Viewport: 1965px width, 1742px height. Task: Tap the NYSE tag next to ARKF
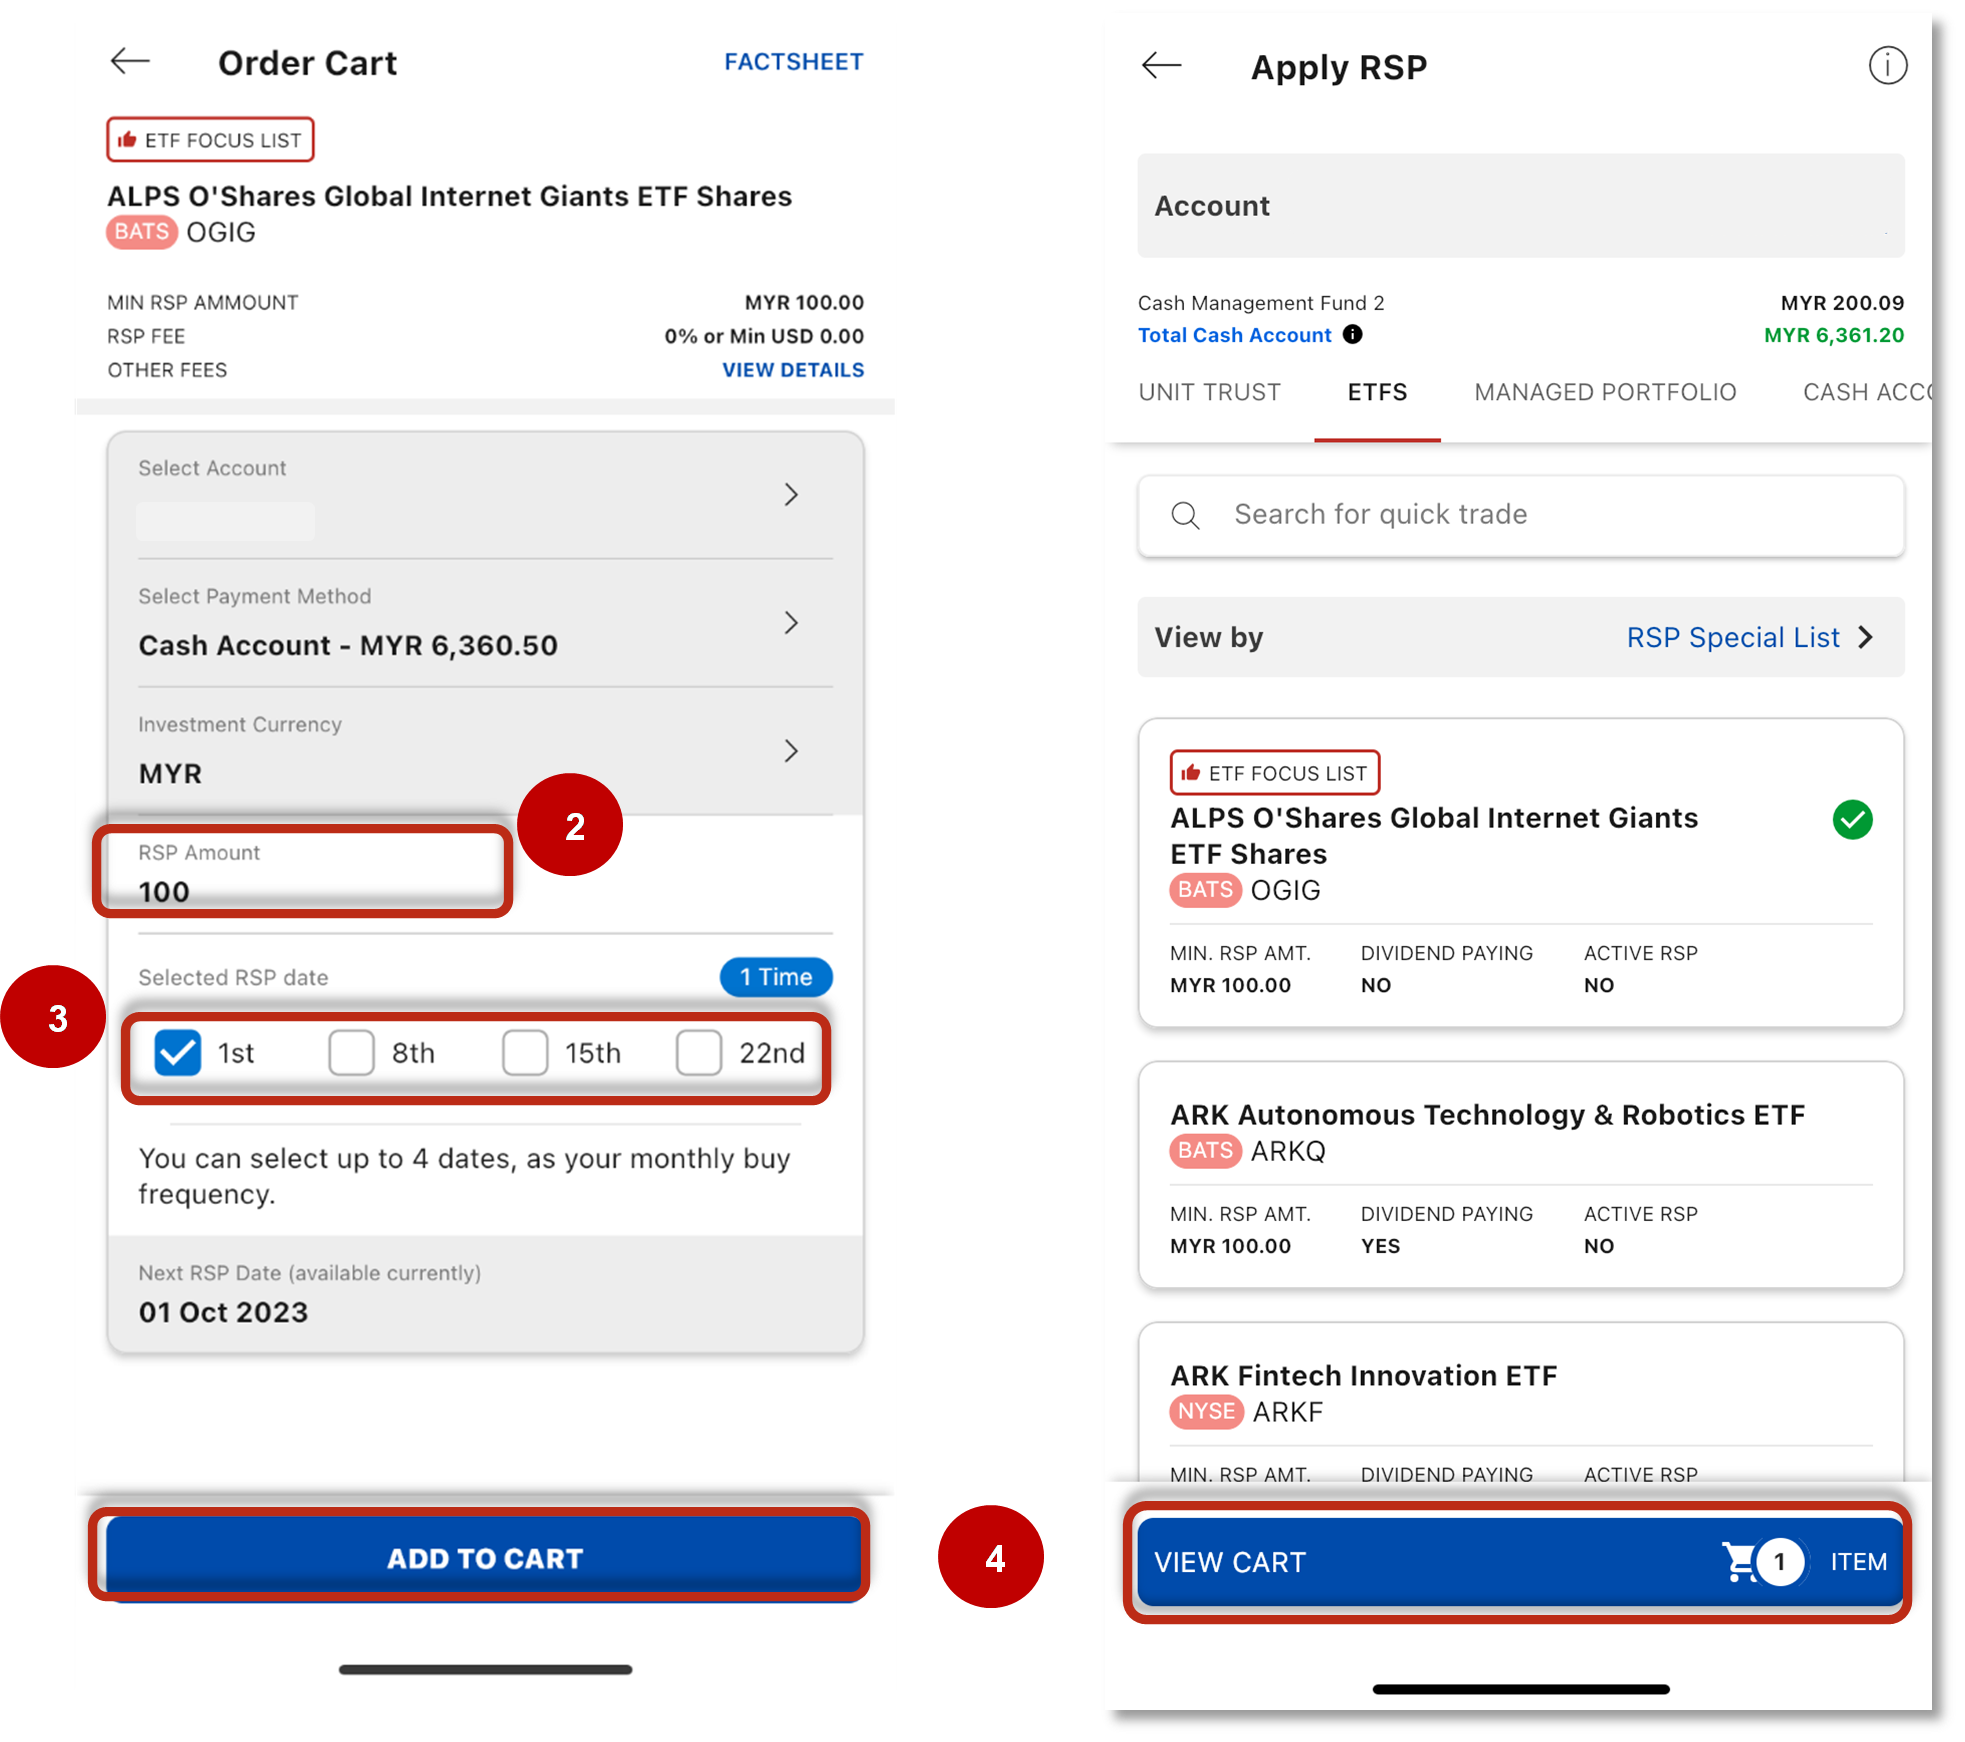[x=1206, y=1412]
